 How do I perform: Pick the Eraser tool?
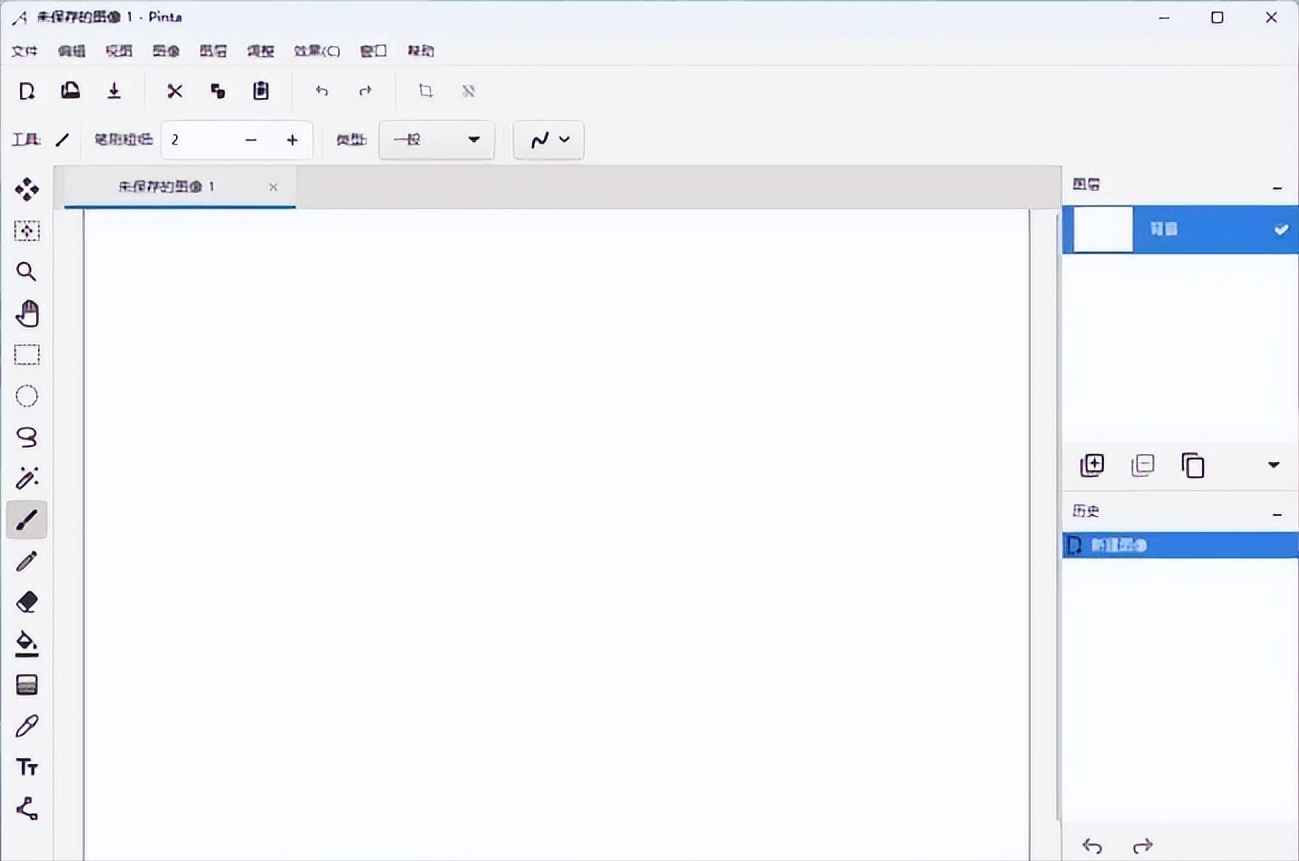pyautogui.click(x=27, y=602)
